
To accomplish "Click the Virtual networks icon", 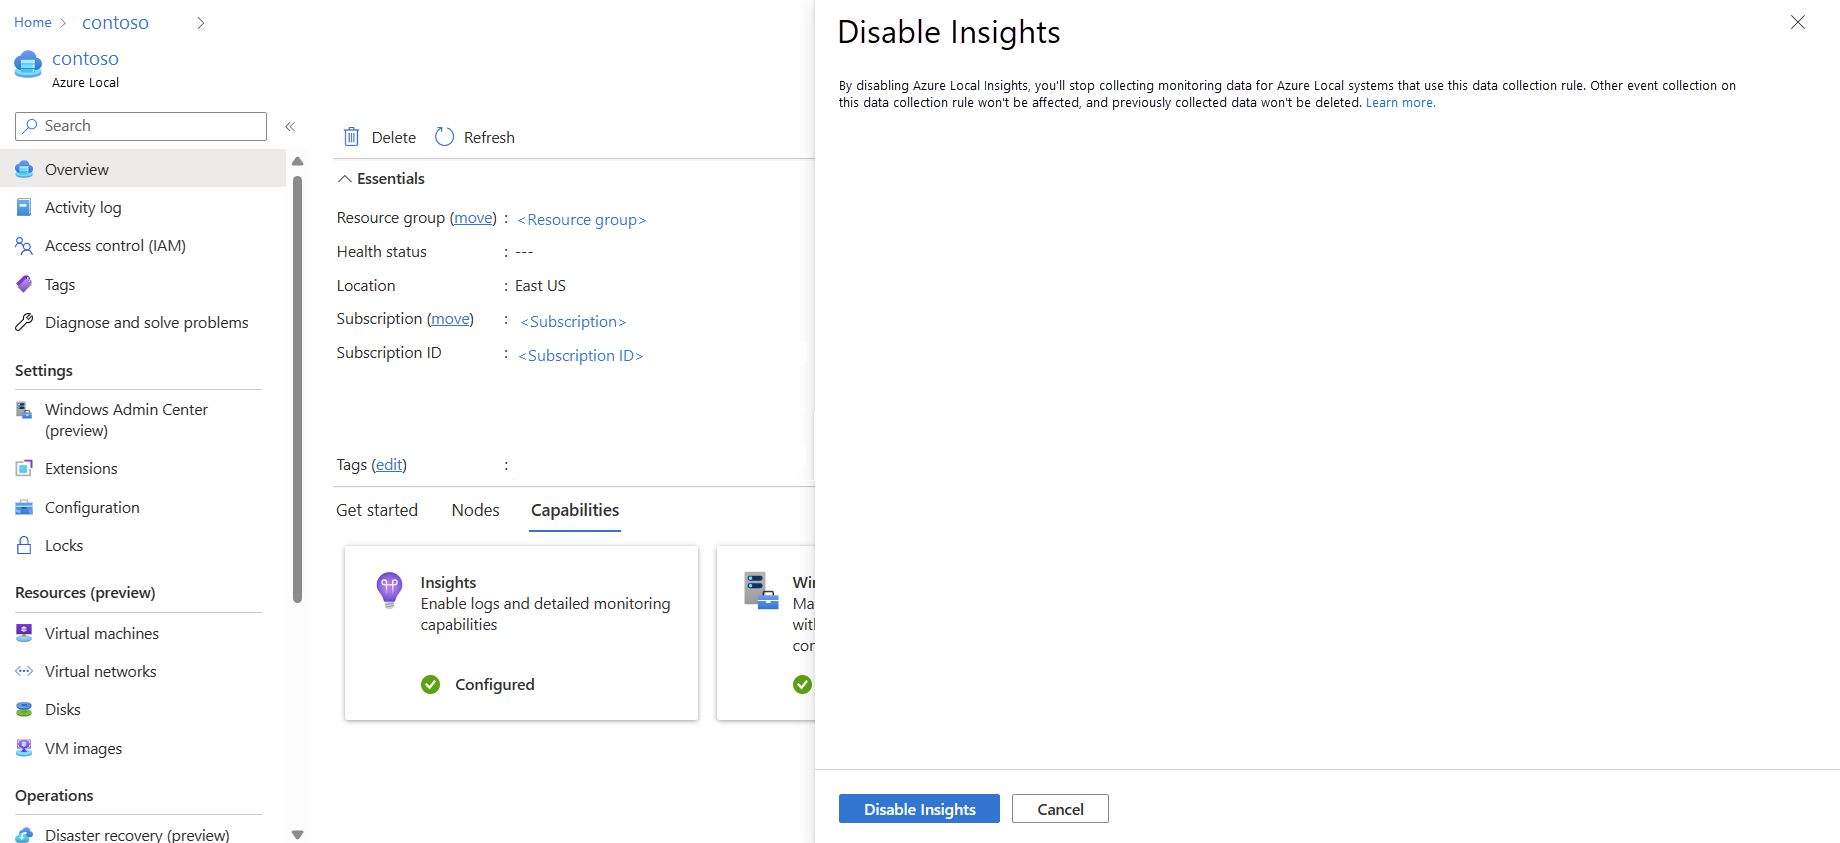I will 24,671.
